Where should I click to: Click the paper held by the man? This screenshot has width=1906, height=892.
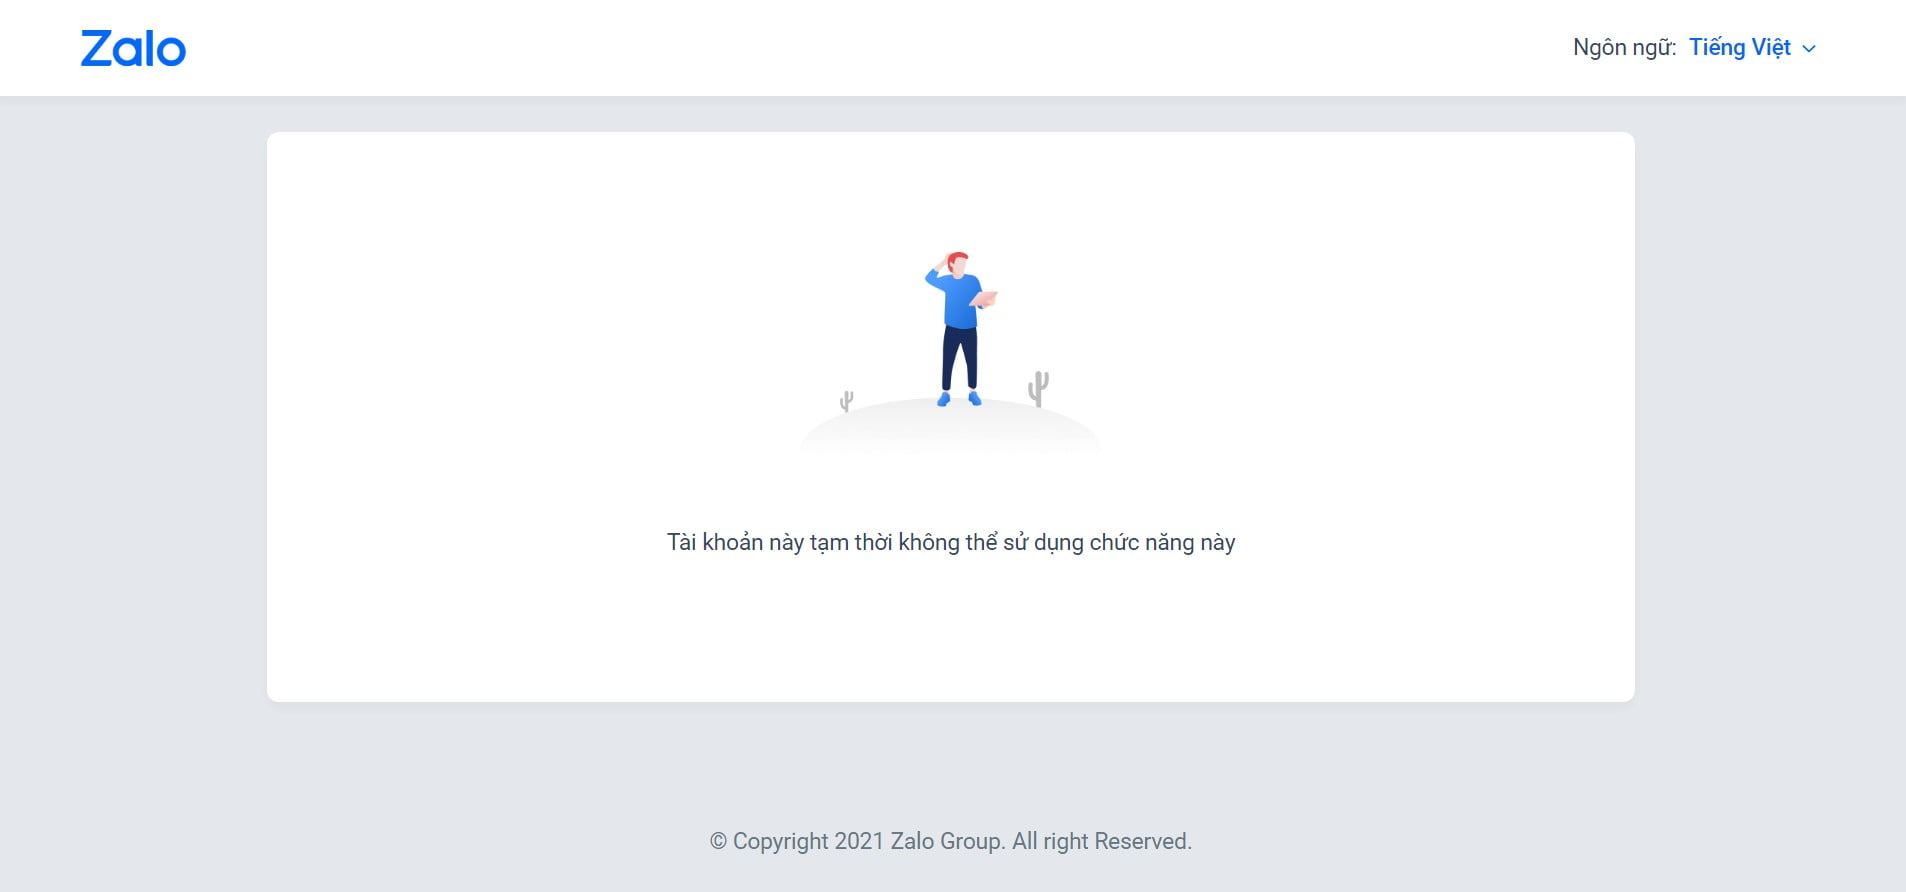[x=984, y=298]
